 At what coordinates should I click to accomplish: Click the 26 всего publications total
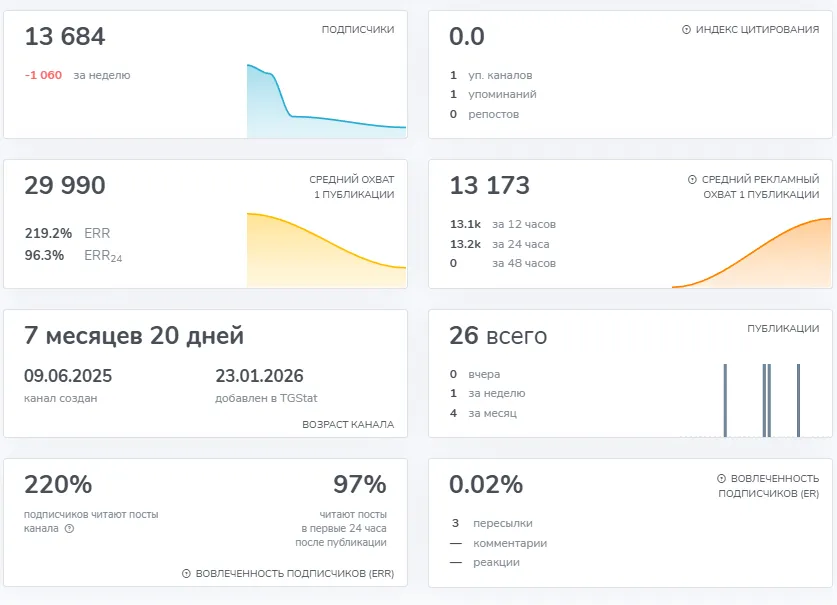498,336
